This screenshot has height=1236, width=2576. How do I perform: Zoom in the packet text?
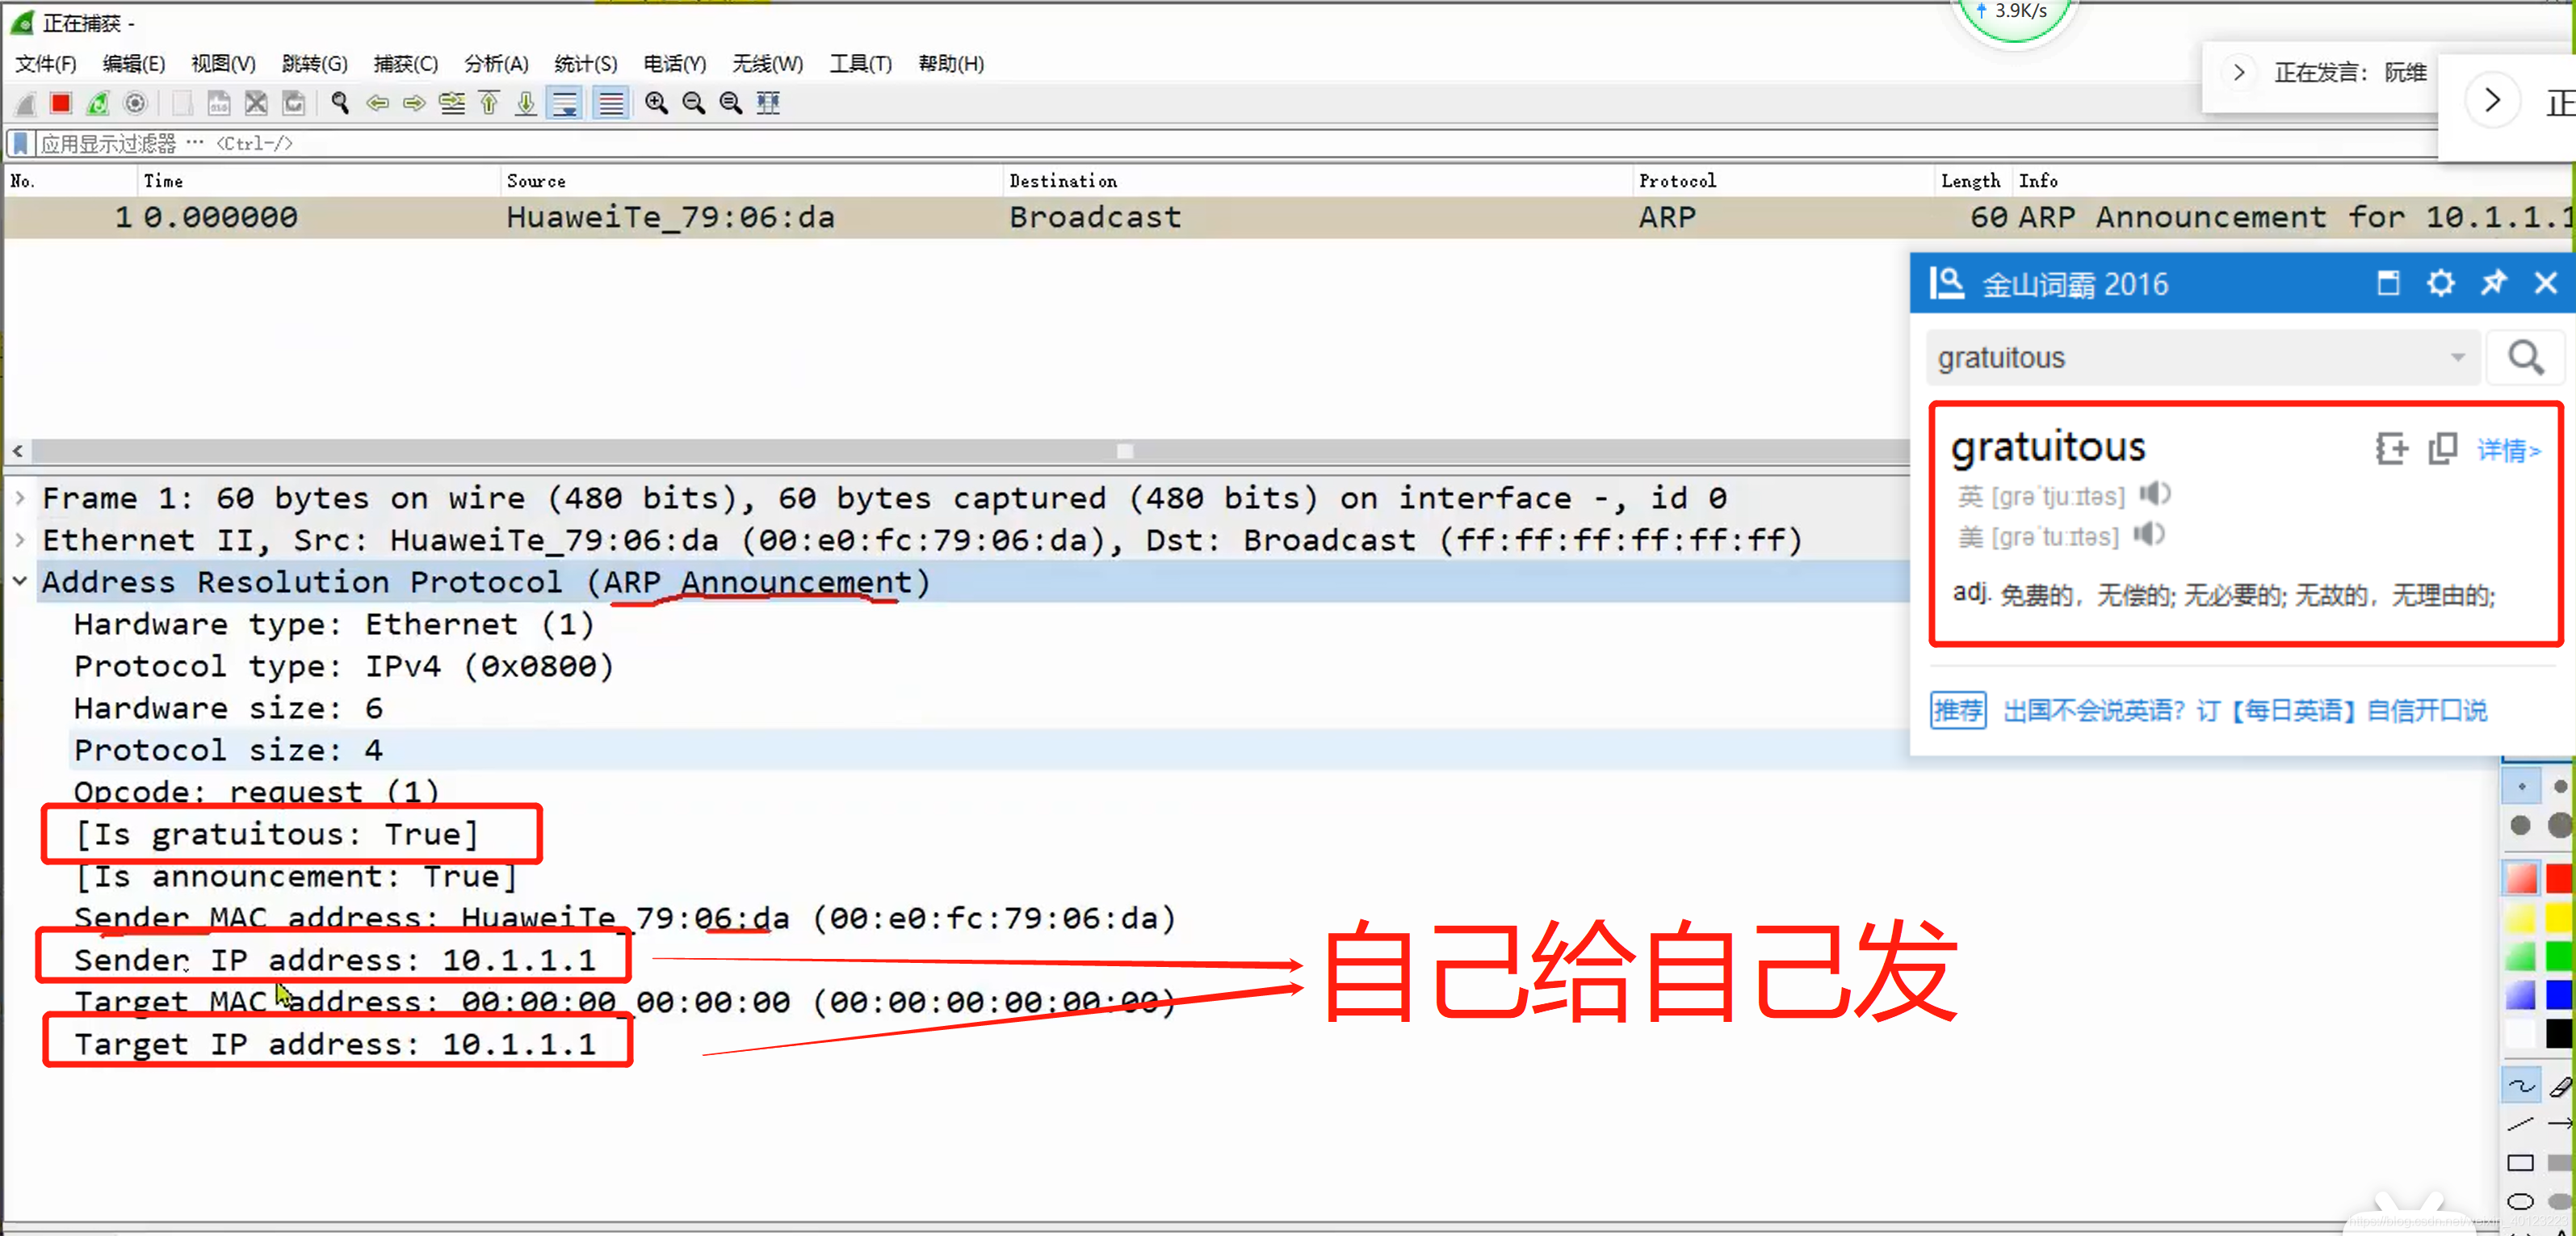click(656, 103)
